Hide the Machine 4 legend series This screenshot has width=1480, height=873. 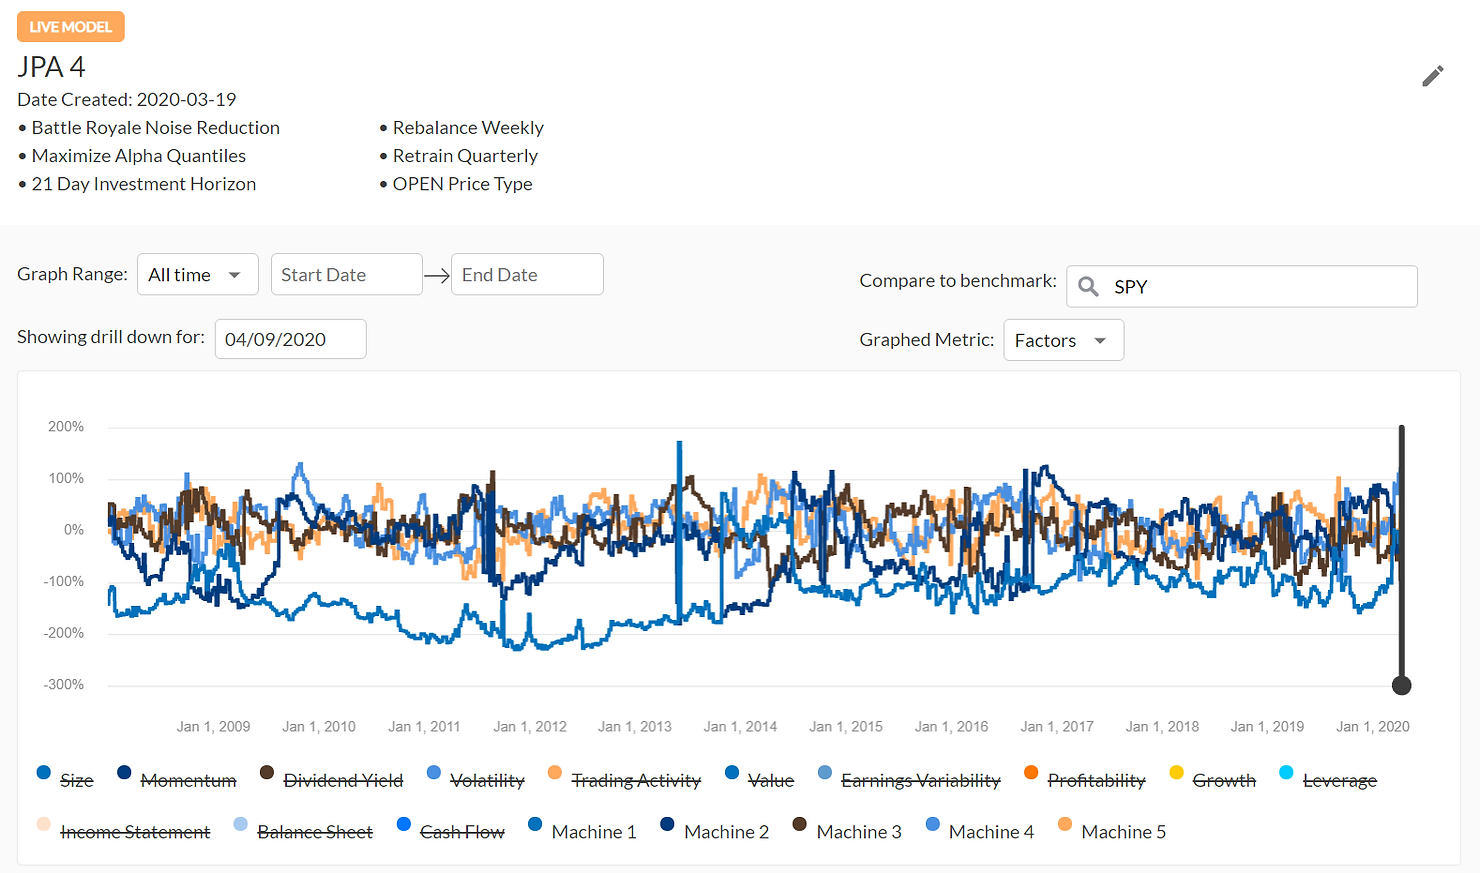[980, 831]
